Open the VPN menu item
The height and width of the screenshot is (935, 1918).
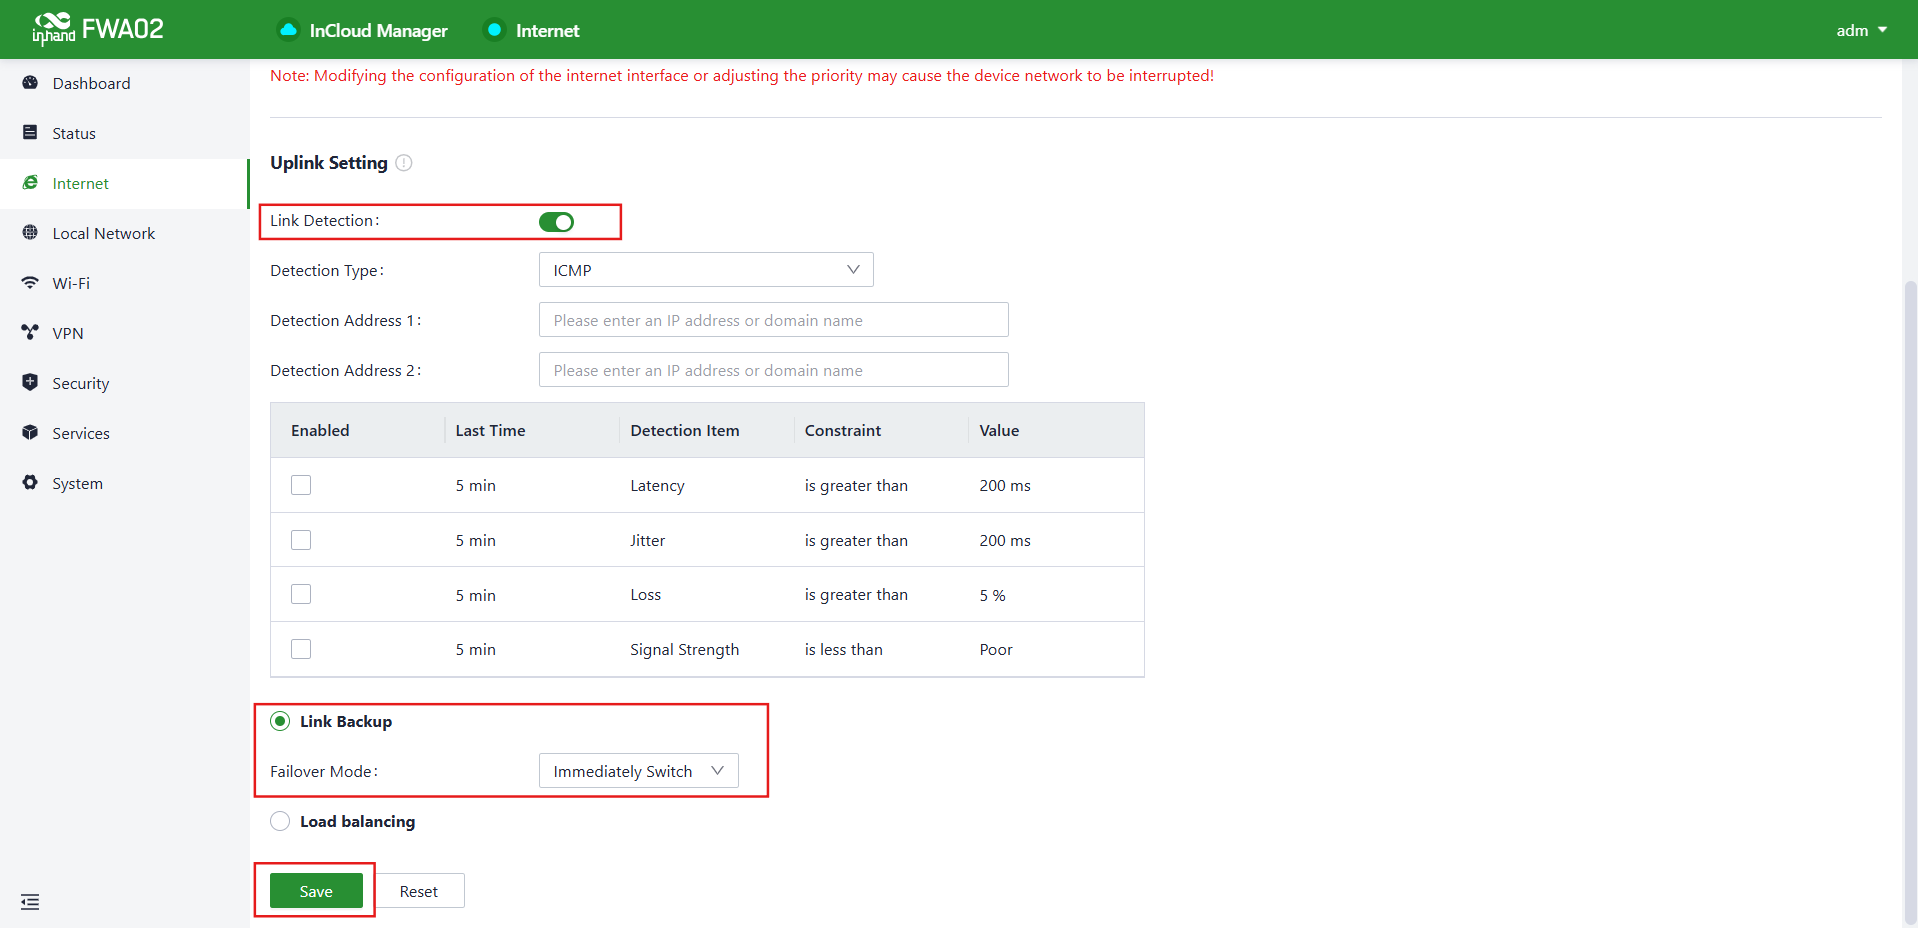[x=124, y=333]
